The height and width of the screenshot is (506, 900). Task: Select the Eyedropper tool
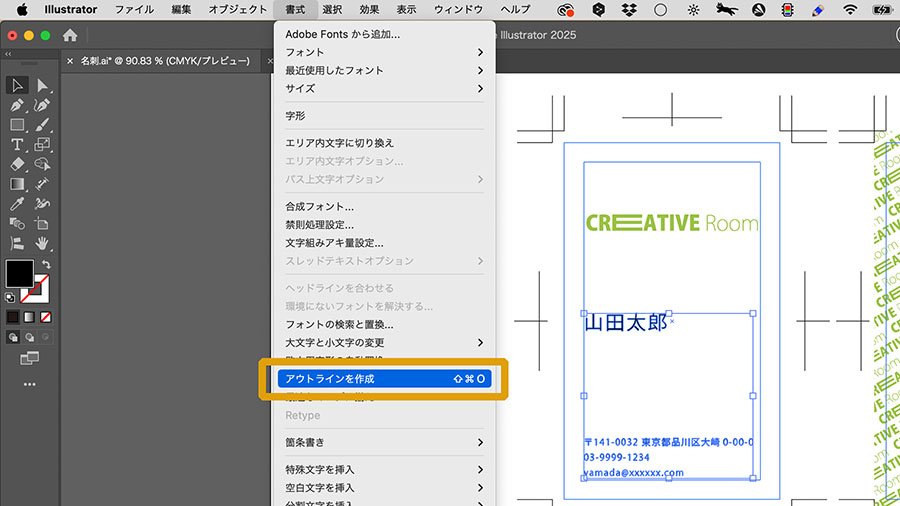[x=17, y=204]
